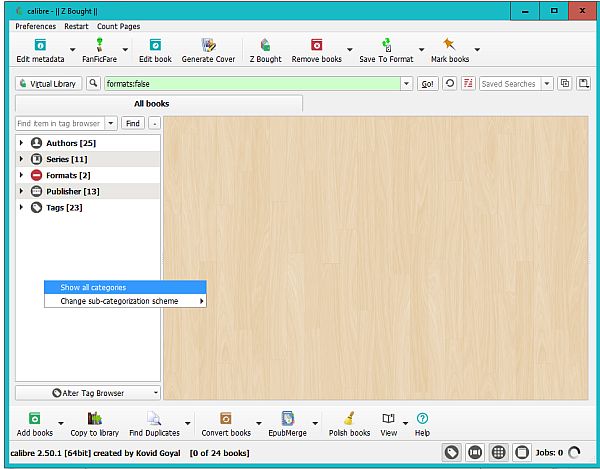Viewport: 600px width, 469px height.
Task: Launch the FanFicFare plugin
Action: (99, 50)
